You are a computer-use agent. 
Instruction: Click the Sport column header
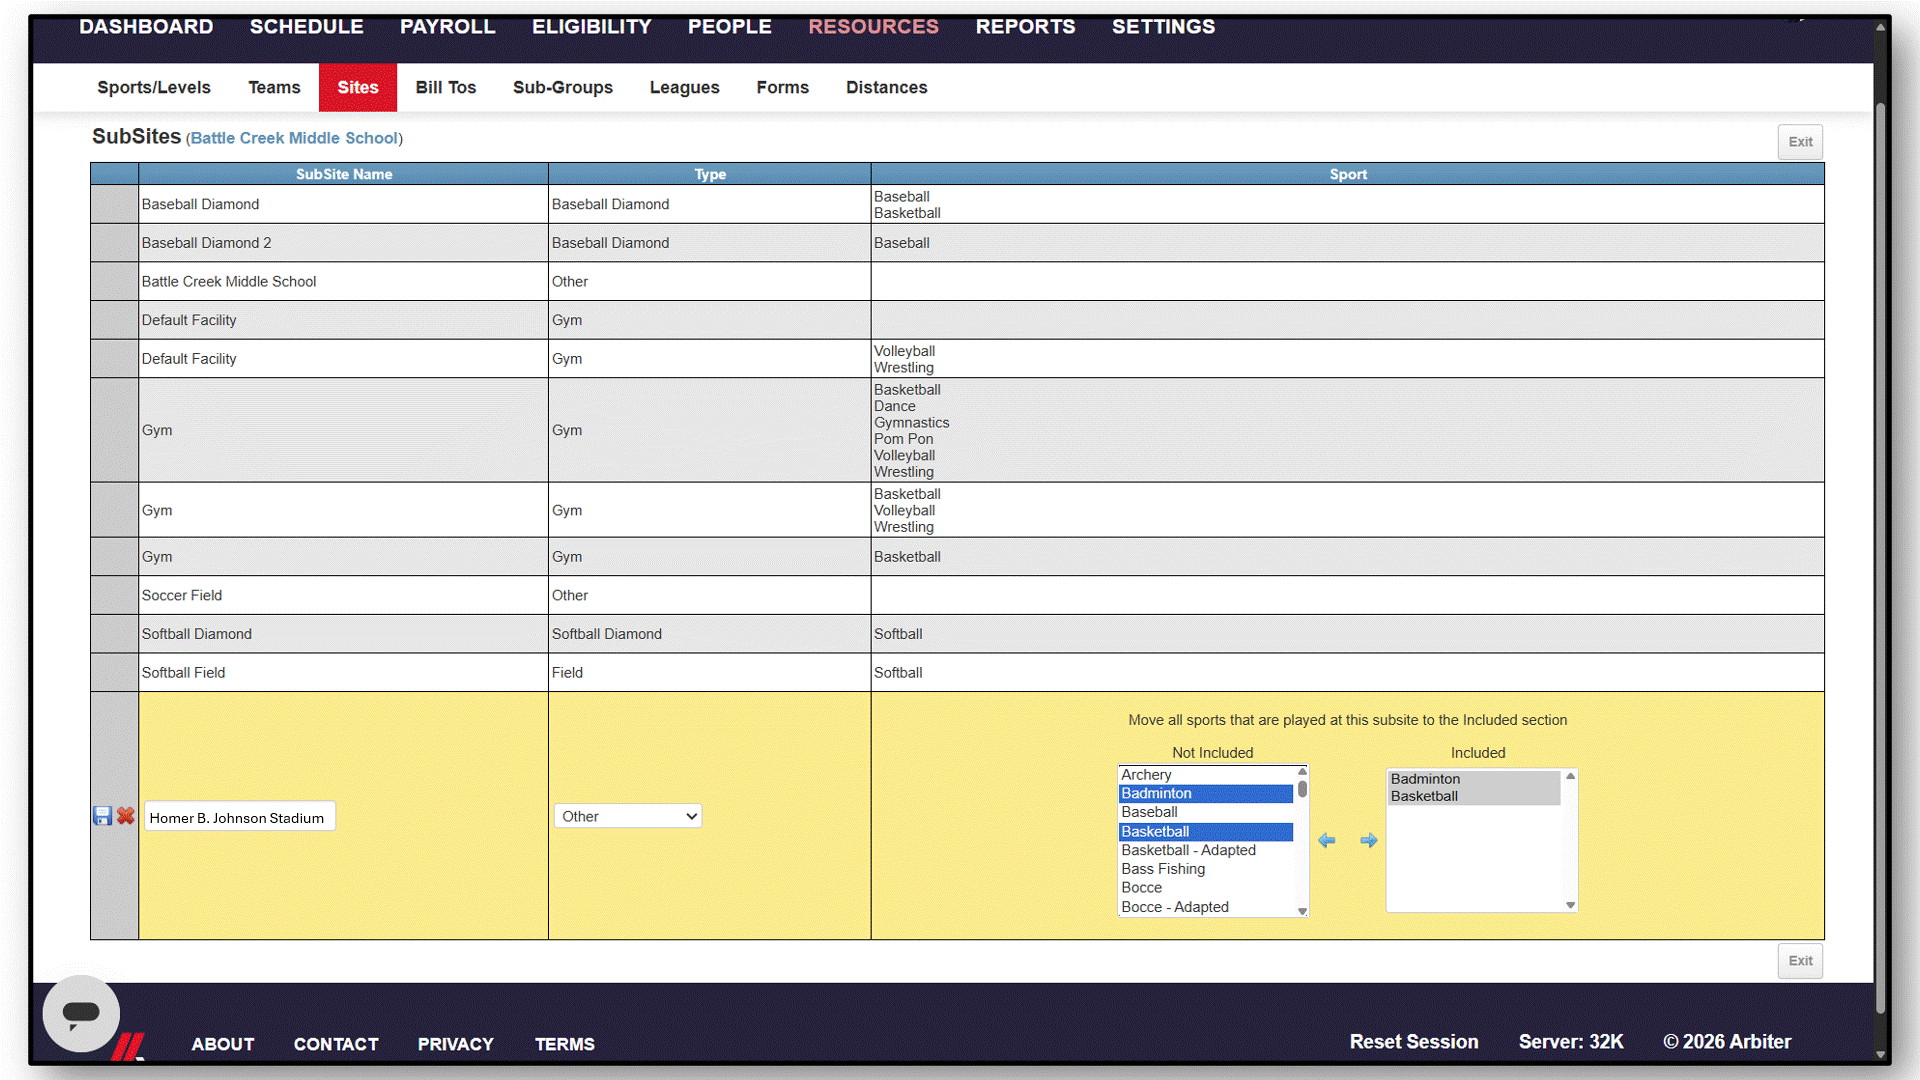point(1347,174)
